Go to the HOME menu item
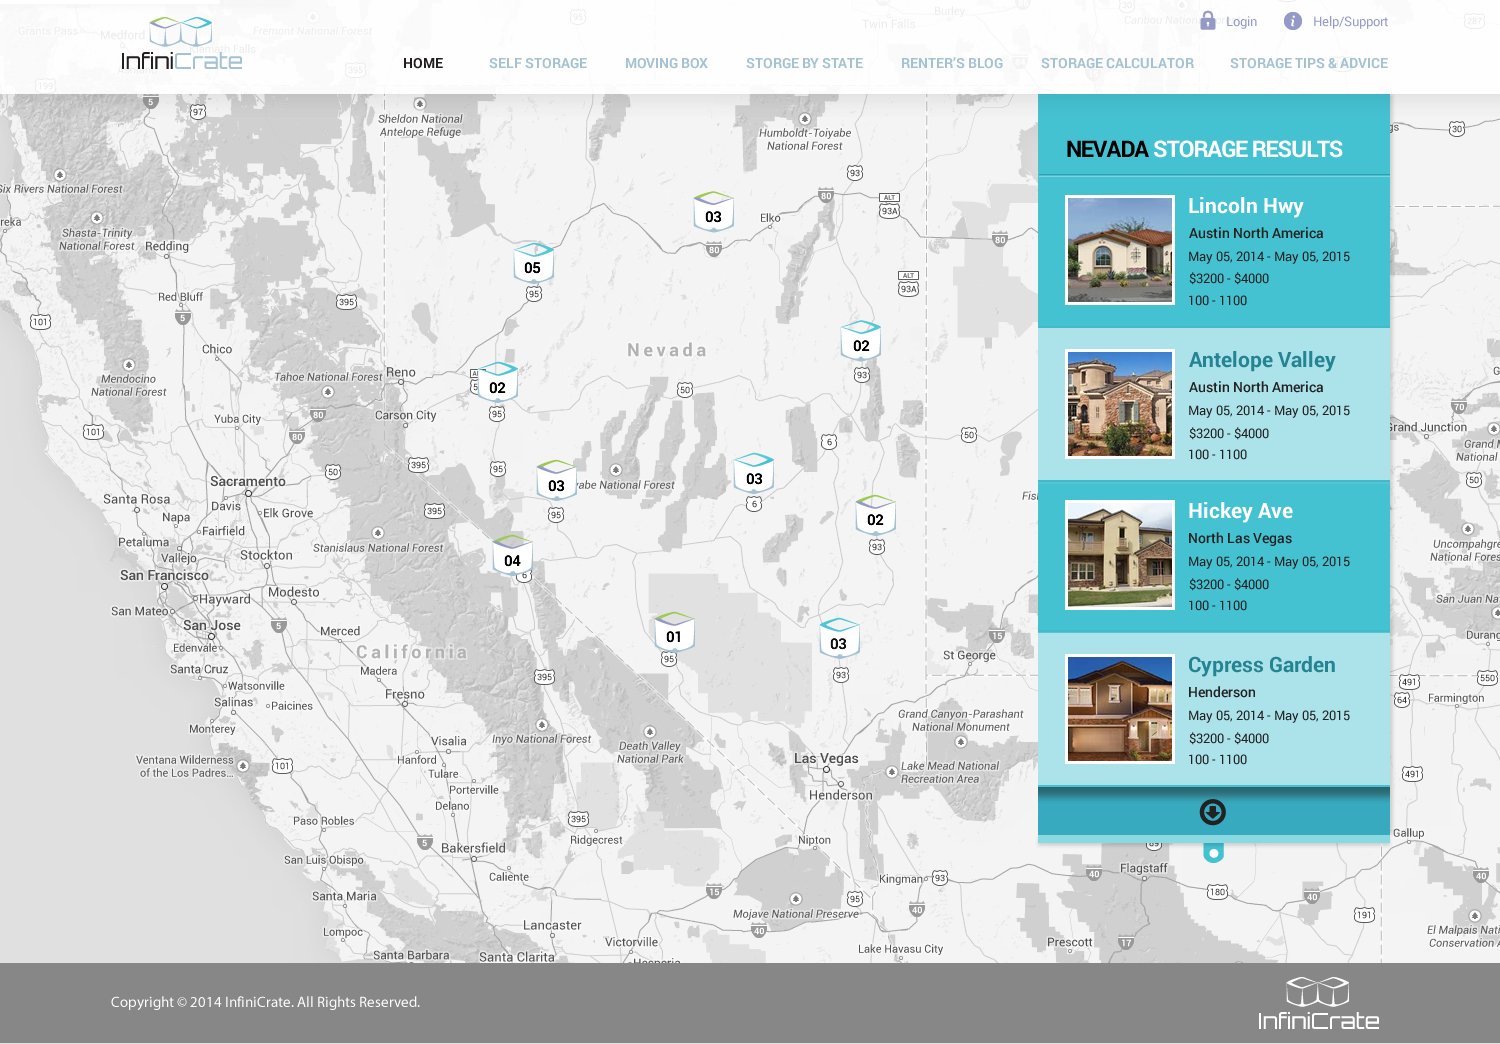This screenshot has height=1044, width=1500. [423, 63]
